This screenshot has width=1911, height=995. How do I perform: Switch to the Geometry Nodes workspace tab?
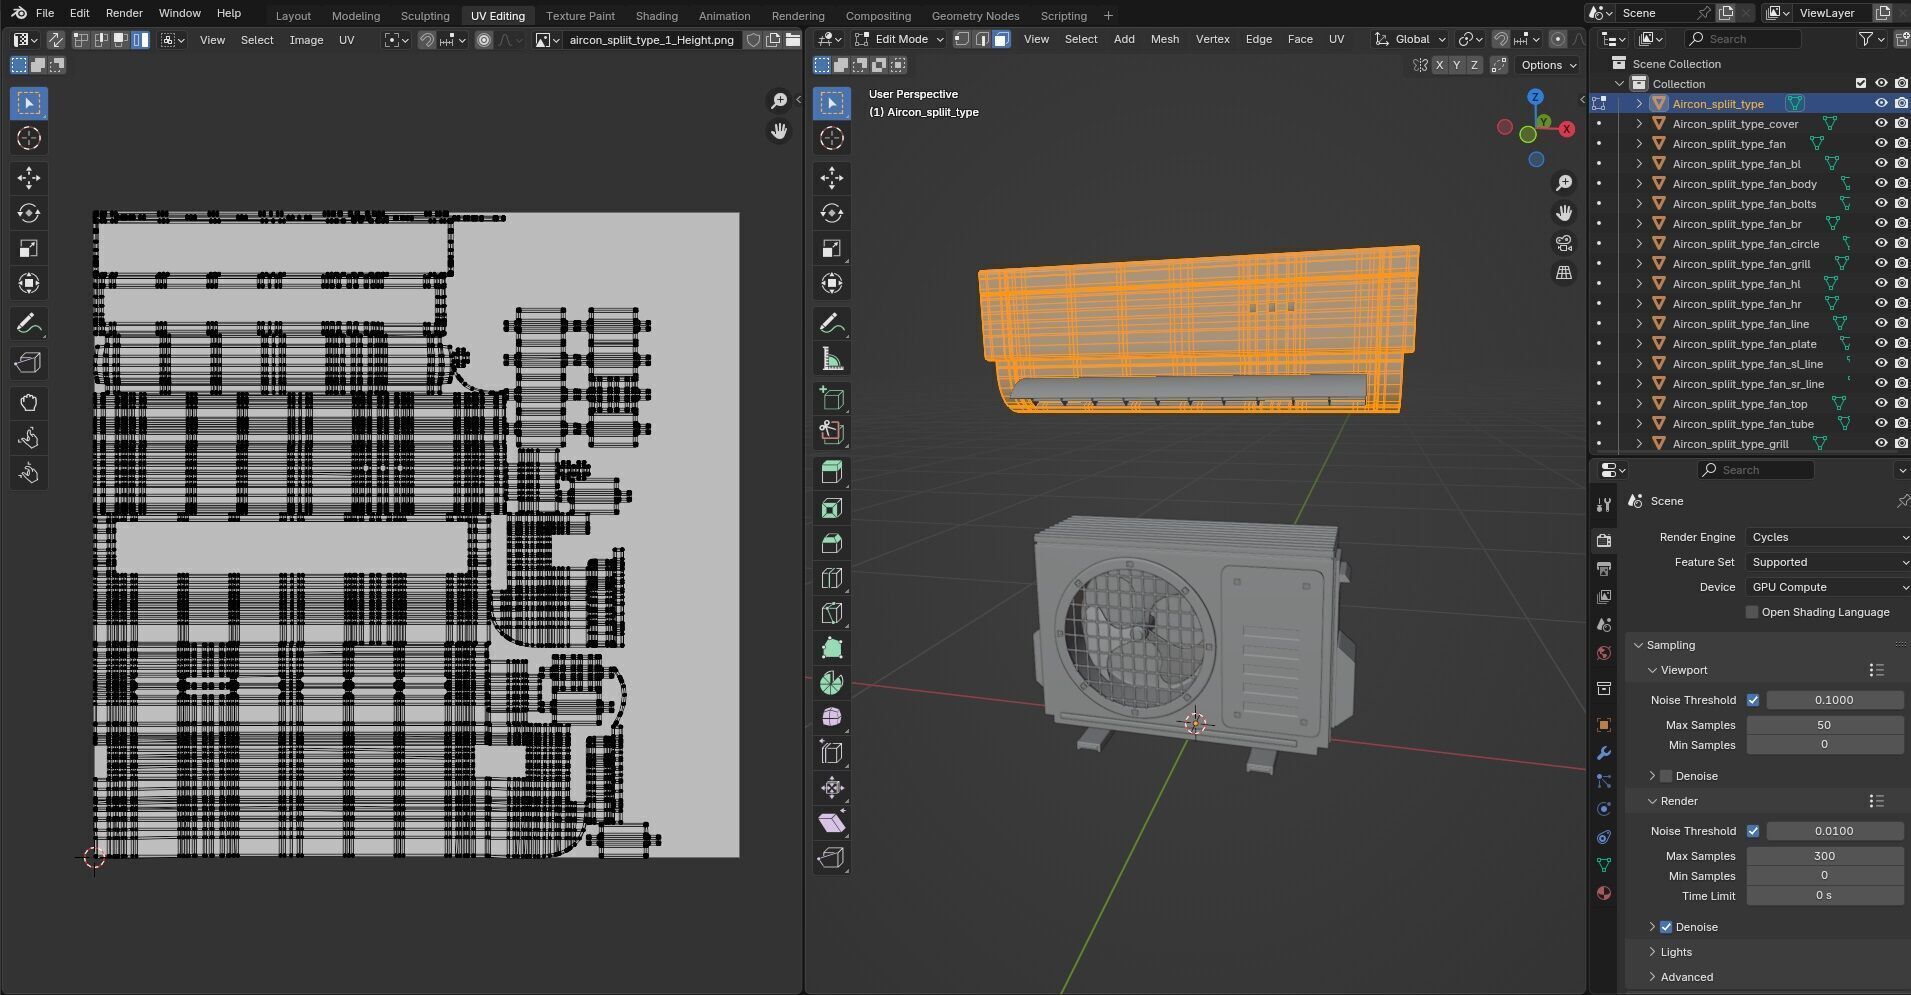pos(975,16)
